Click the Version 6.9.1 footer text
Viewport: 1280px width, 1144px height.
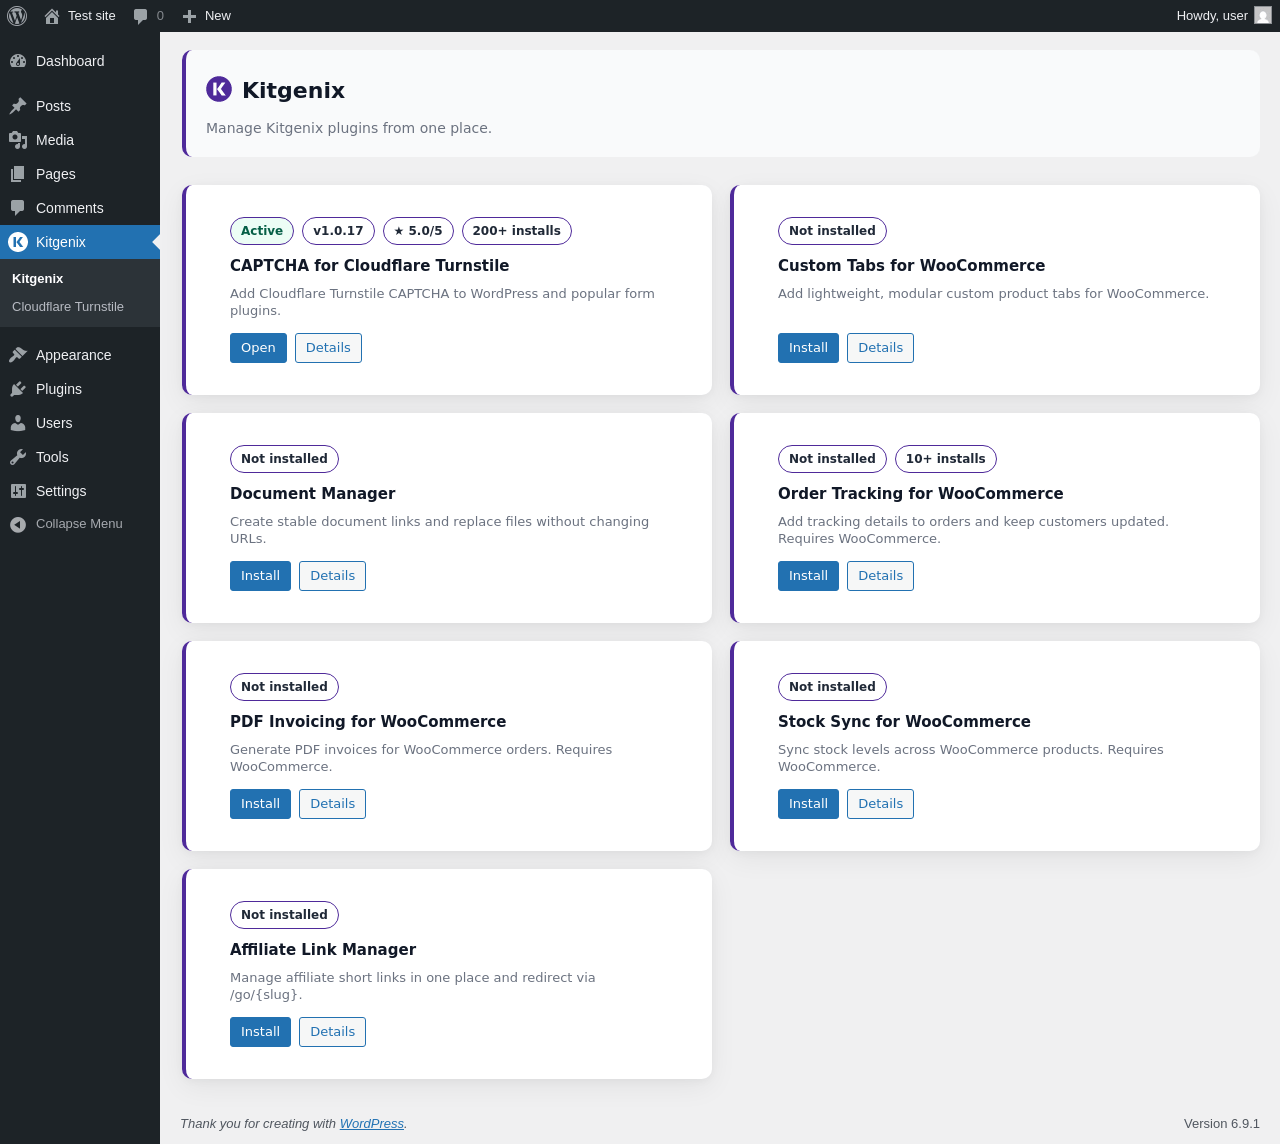pyautogui.click(x=1222, y=1124)
